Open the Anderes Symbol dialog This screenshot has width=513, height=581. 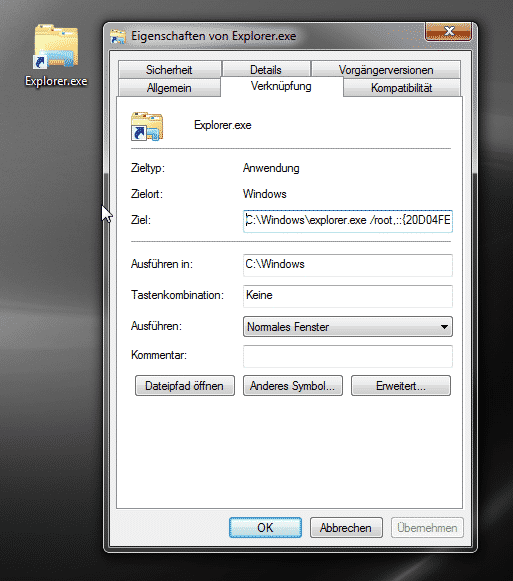tap(293, 386)
